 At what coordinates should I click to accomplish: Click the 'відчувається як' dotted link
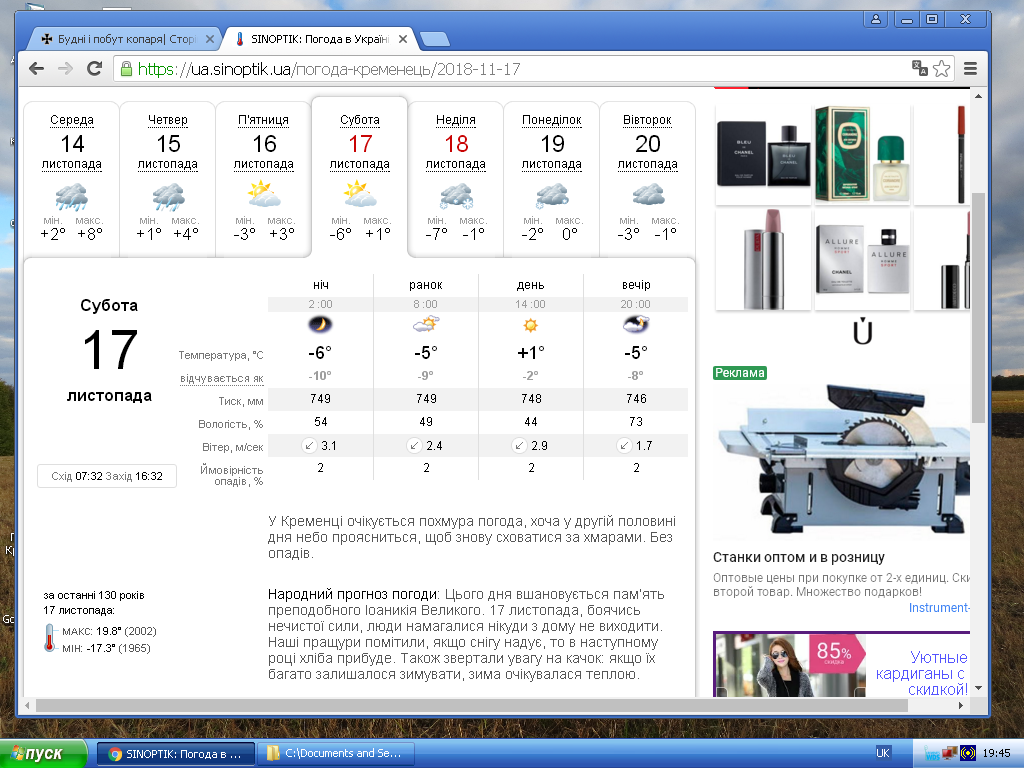coord(222,378)
